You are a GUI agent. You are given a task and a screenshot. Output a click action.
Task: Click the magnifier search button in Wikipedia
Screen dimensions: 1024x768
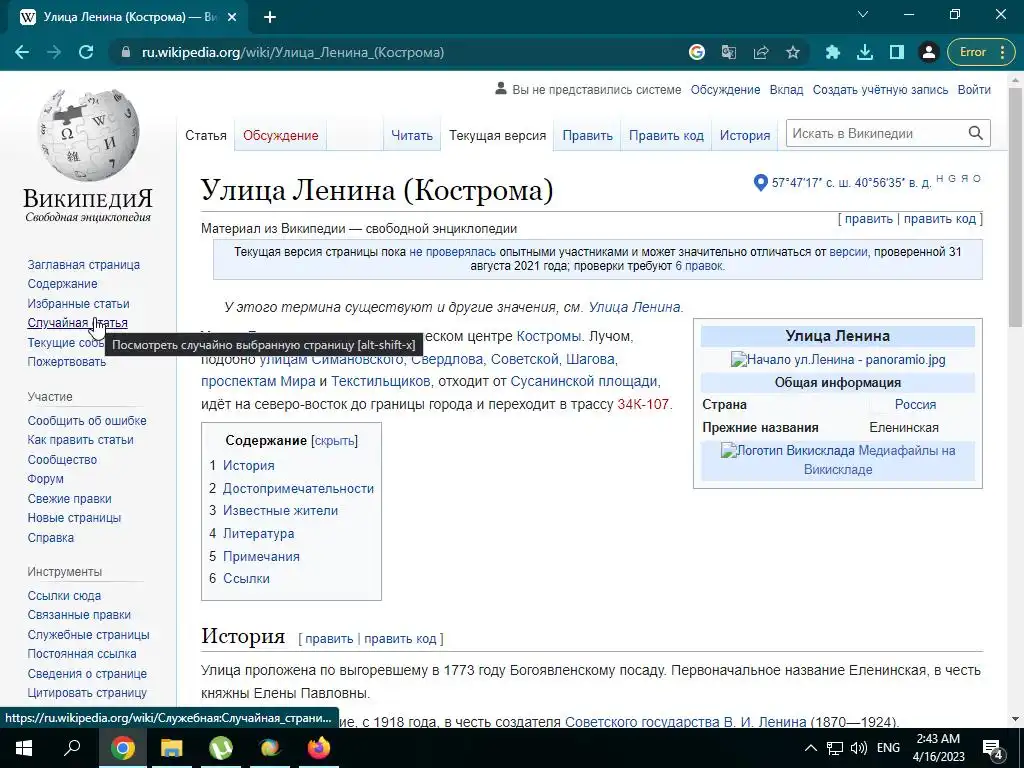tap(976, 133)
